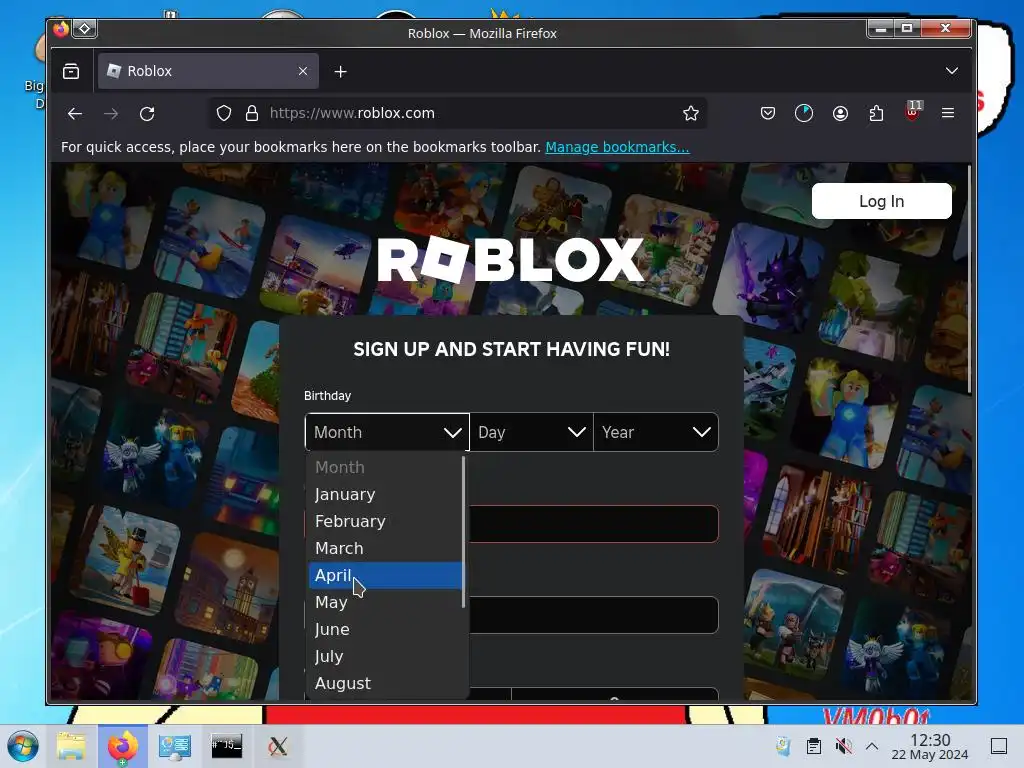Click the Firefox taskbar icon
The image size is (1024, 768).
[123, 746]
